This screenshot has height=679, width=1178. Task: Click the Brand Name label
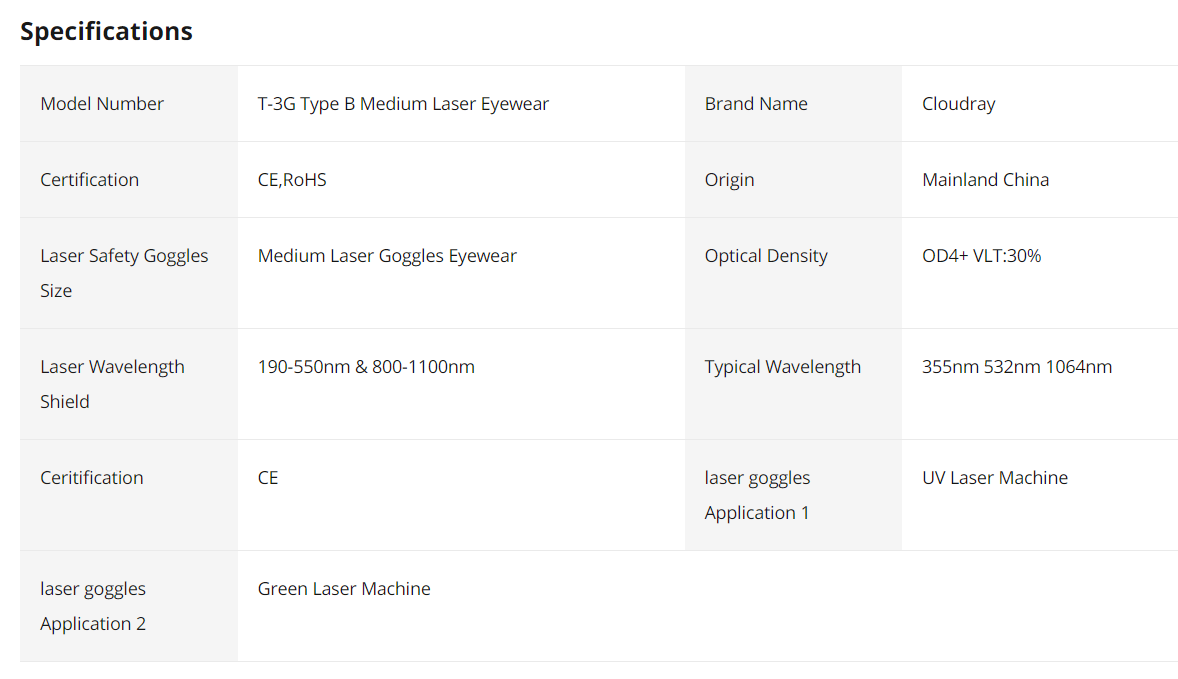[x=756, y=104]
